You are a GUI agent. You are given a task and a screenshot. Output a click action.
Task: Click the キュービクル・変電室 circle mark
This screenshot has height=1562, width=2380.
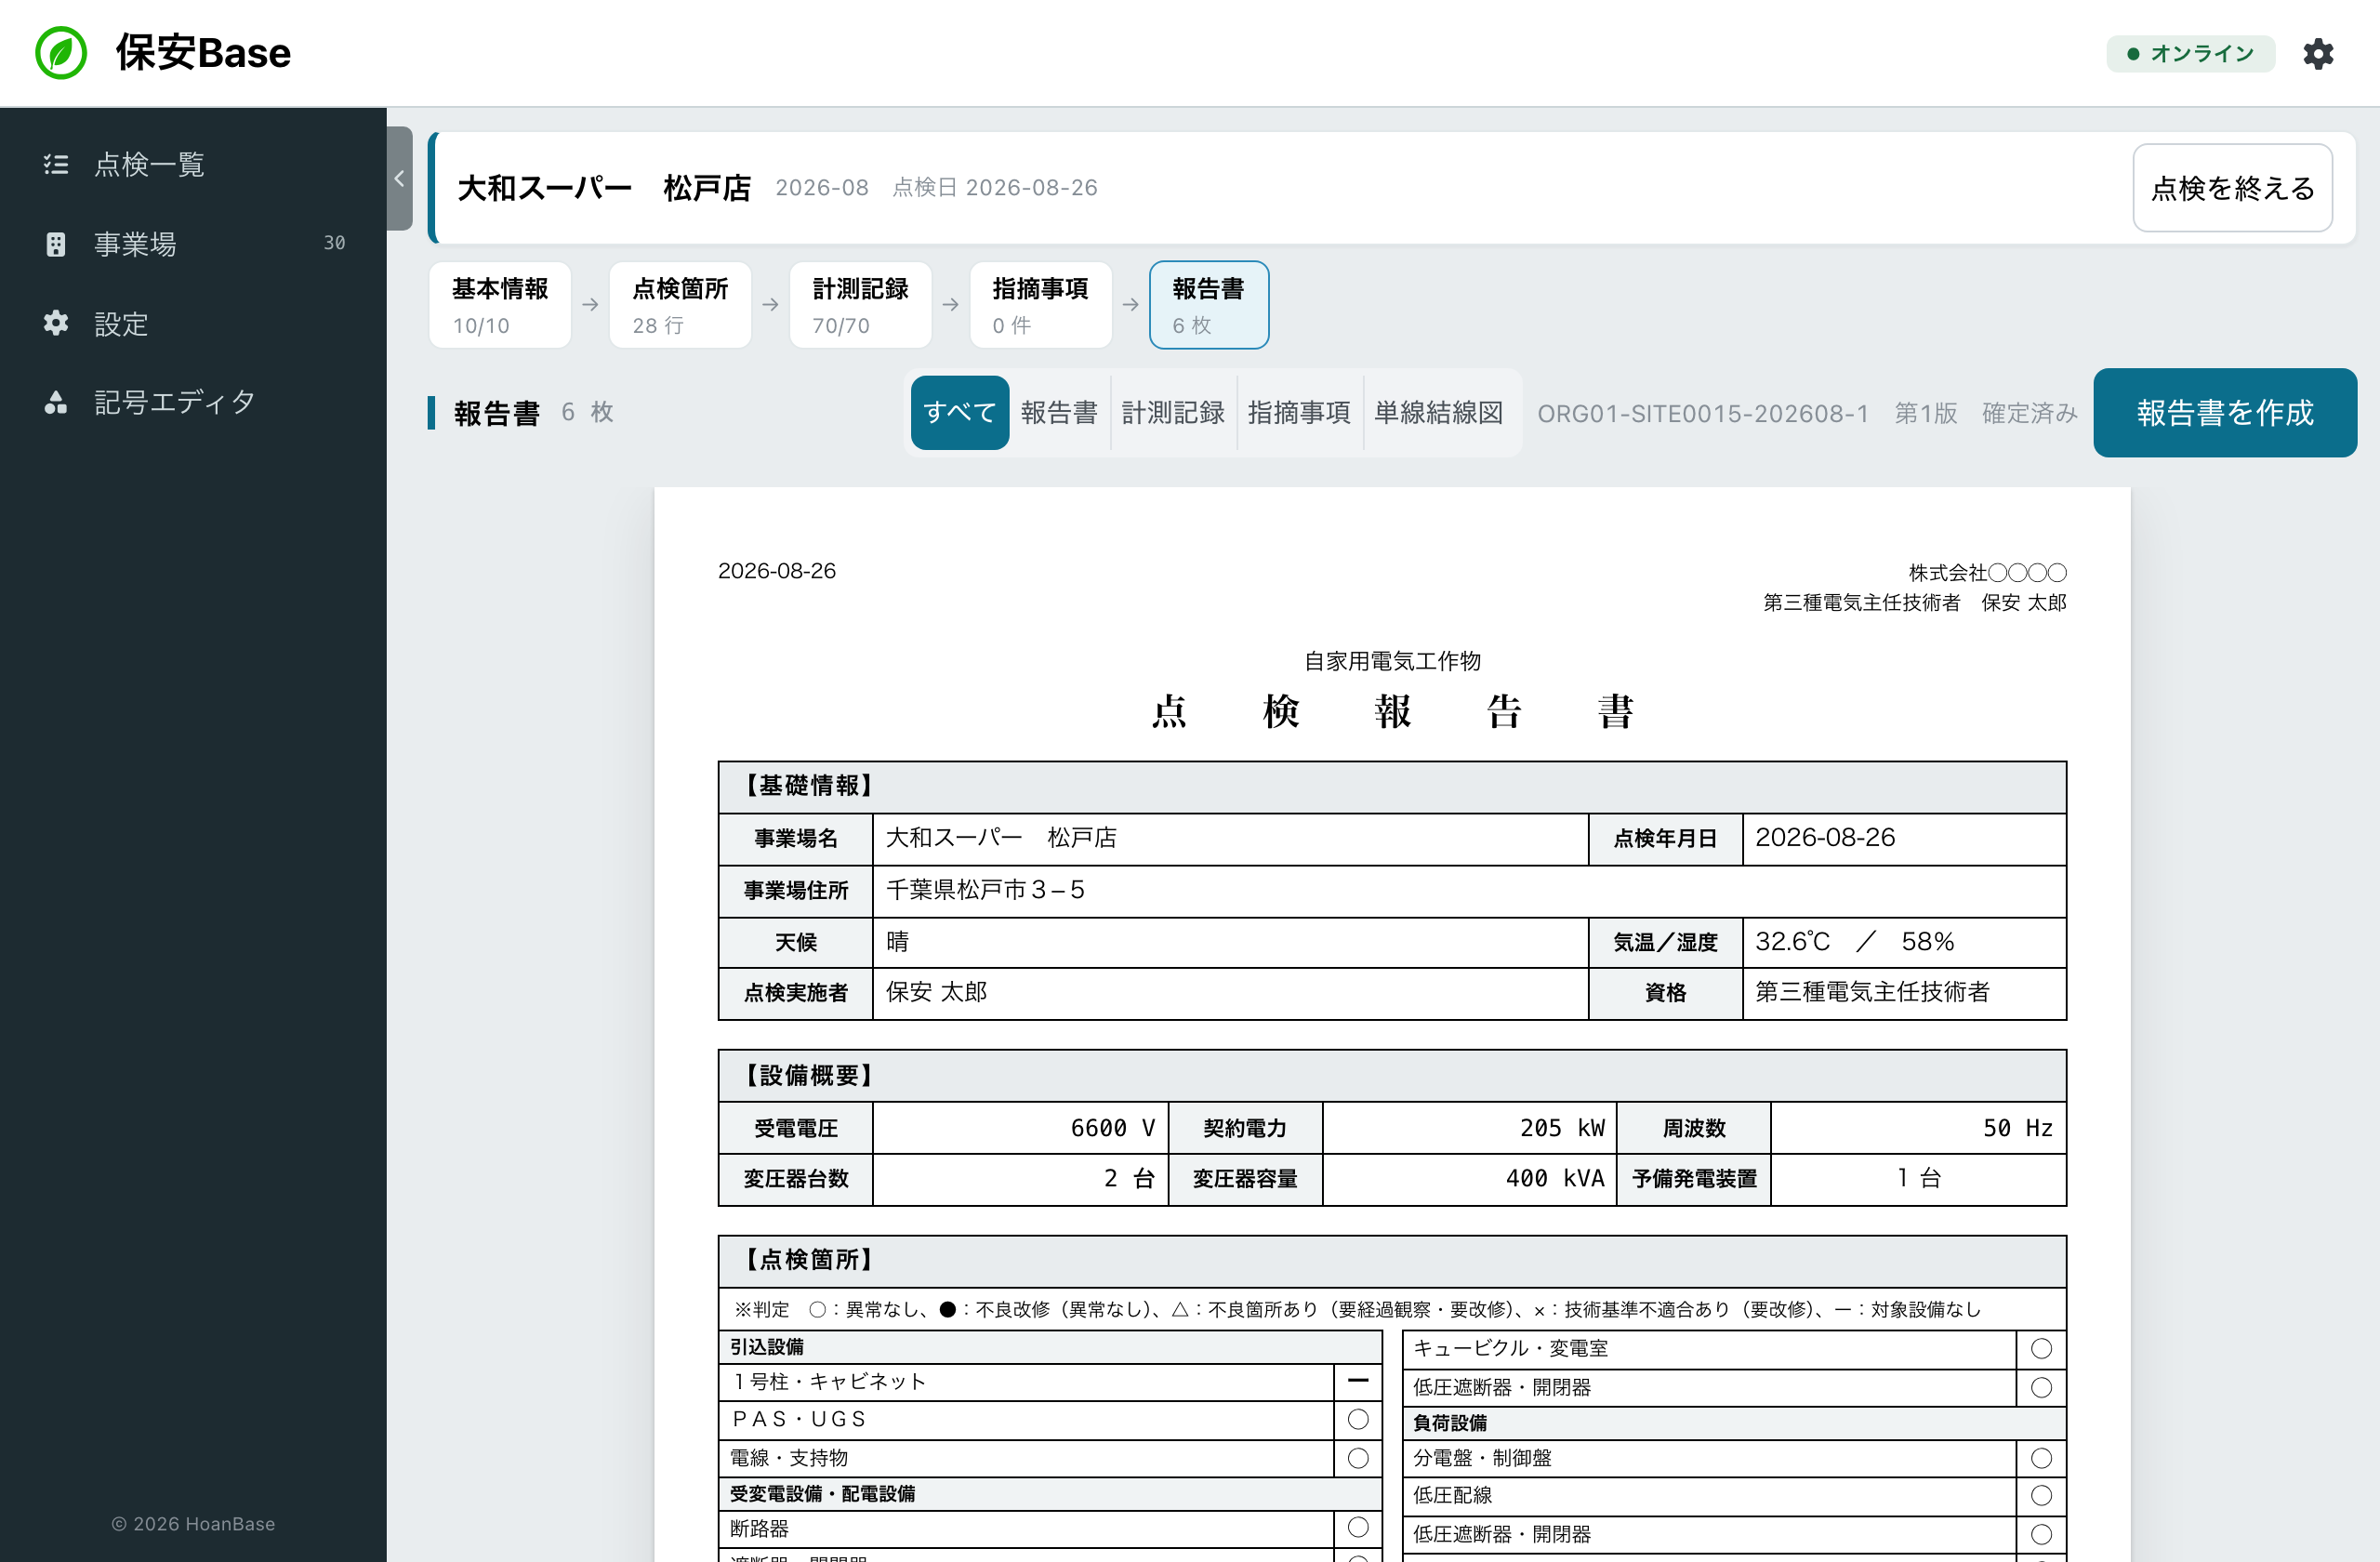click(2041, 1349)
